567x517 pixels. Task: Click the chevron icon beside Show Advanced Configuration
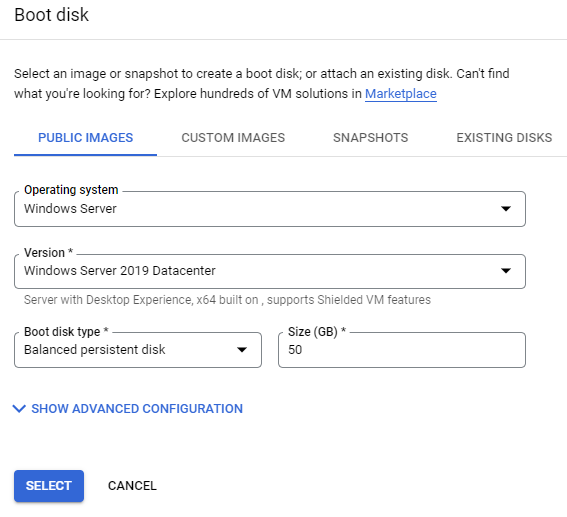[x=19, y=409]
